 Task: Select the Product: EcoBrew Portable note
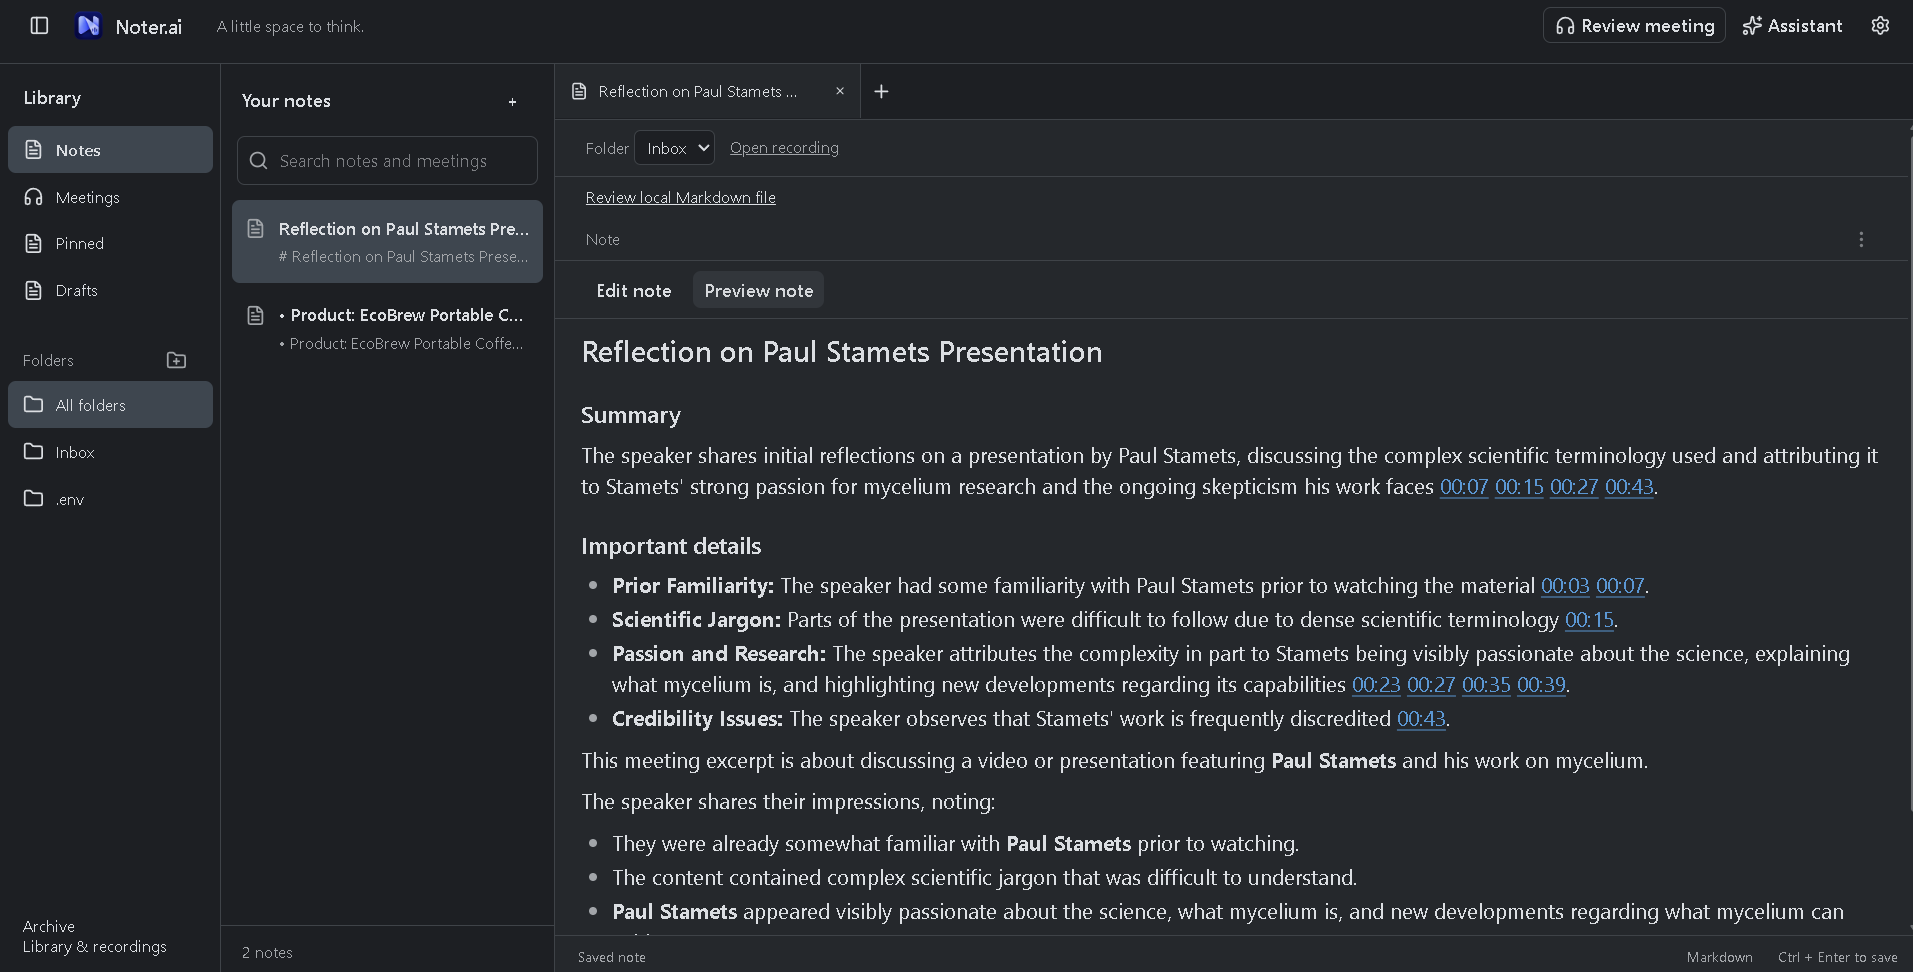(x=387, y=328)
